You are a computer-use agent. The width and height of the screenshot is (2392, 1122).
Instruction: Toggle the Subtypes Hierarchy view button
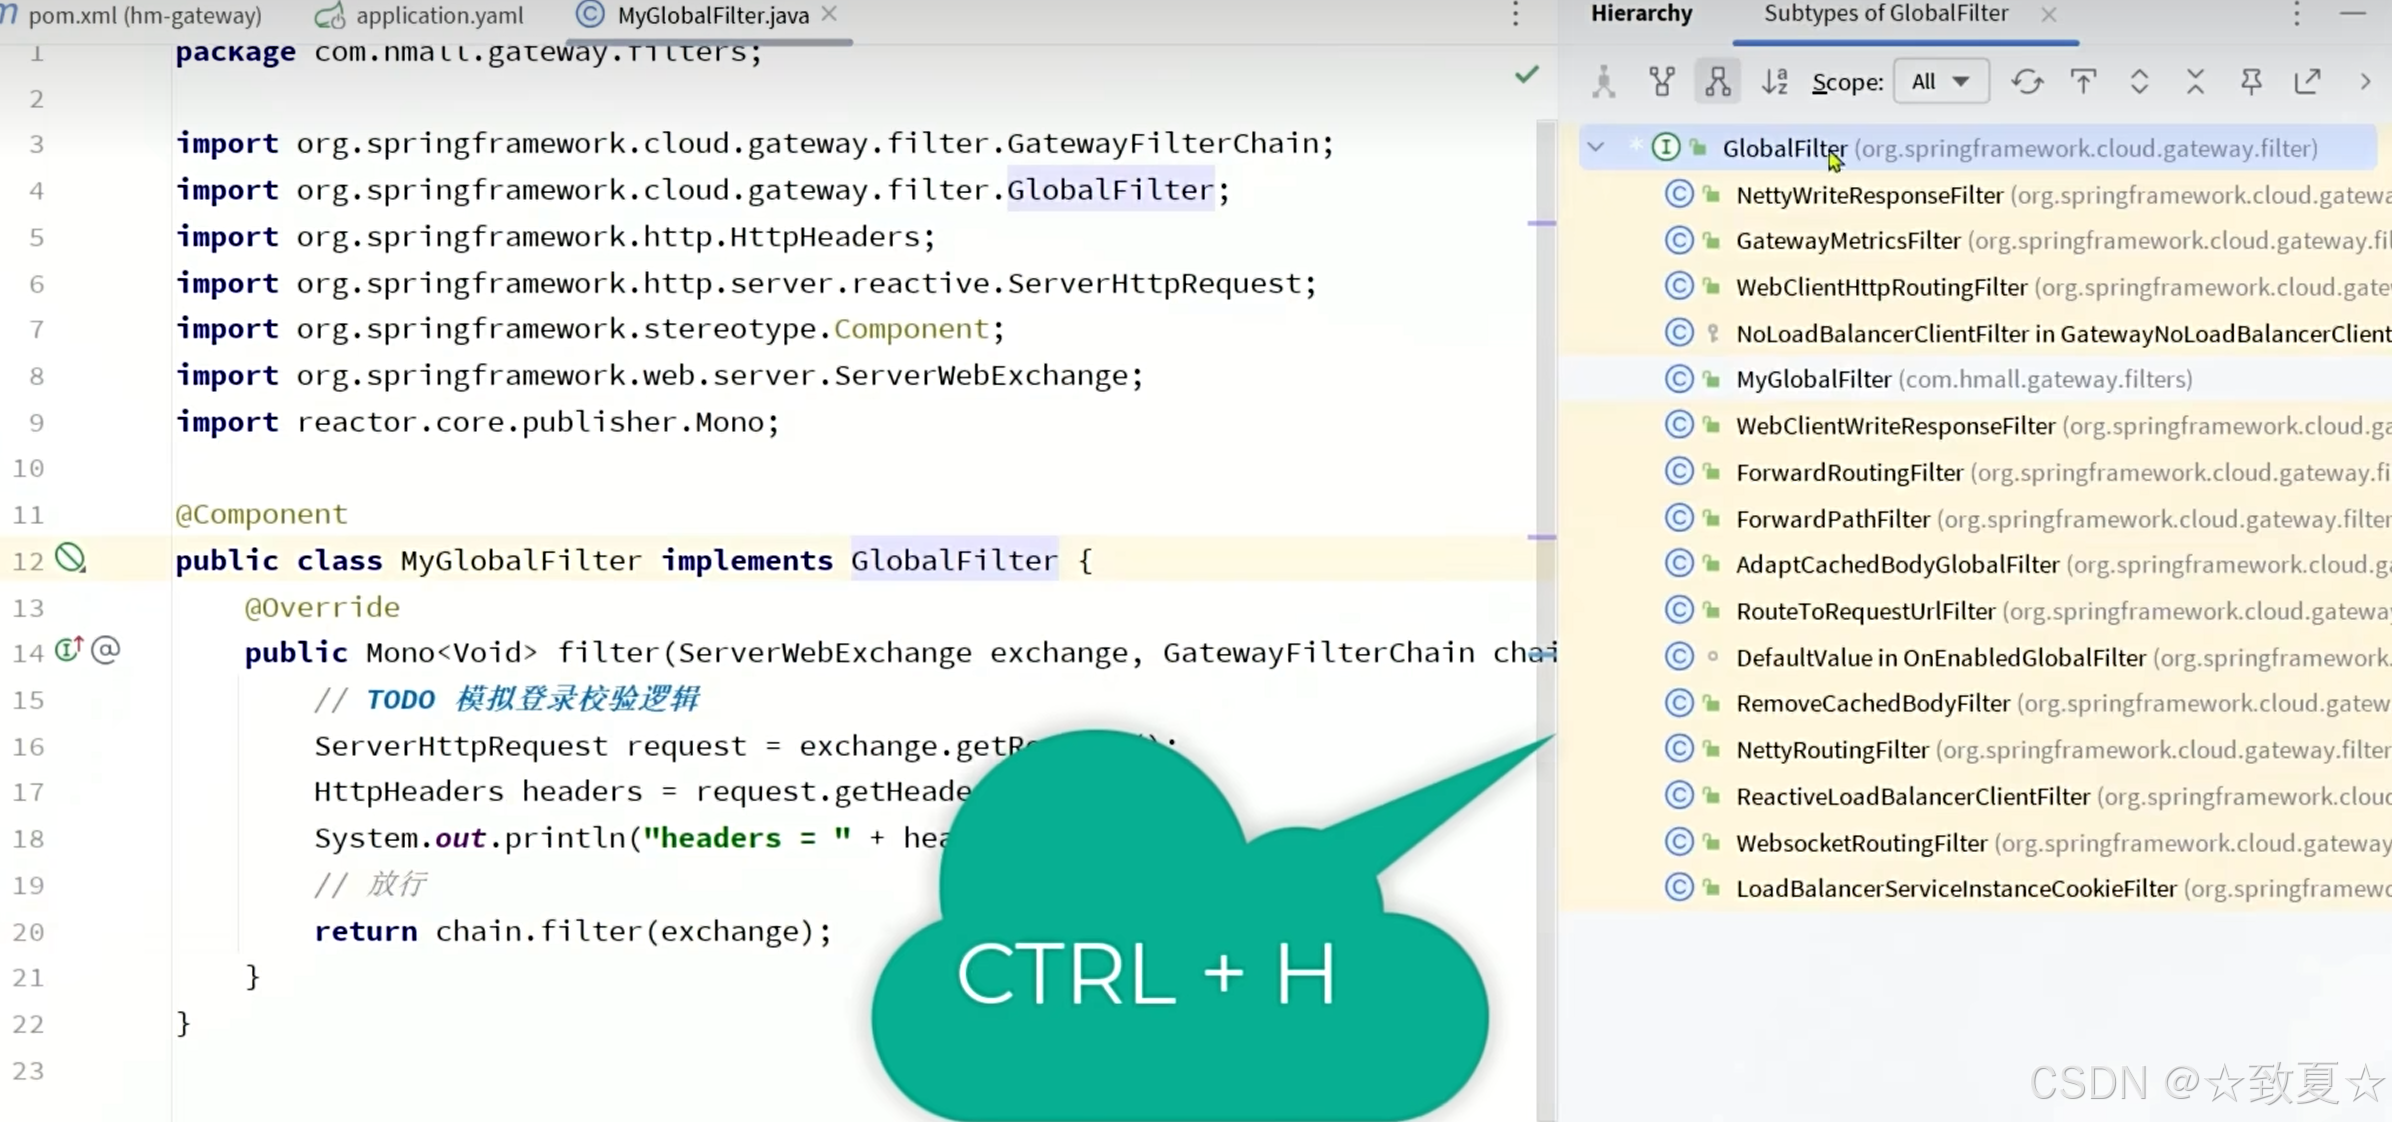tap(1718, 82)
